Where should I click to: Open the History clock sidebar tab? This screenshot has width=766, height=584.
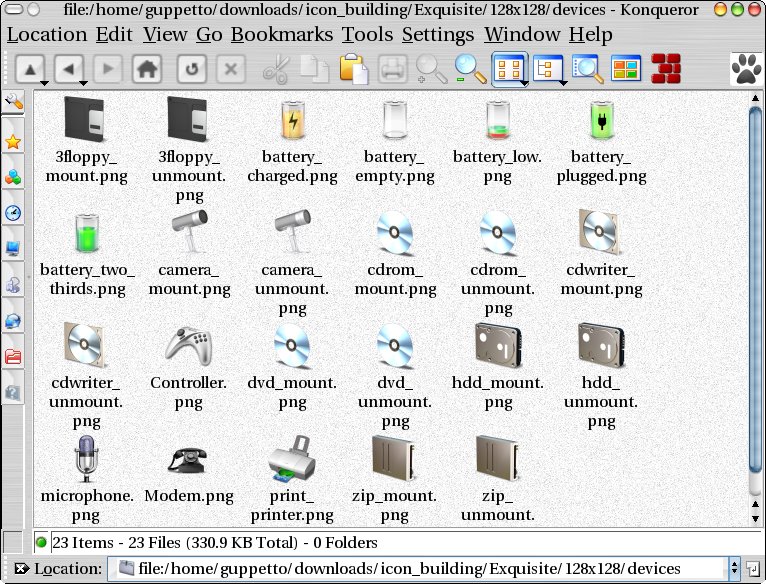(13, 213)
